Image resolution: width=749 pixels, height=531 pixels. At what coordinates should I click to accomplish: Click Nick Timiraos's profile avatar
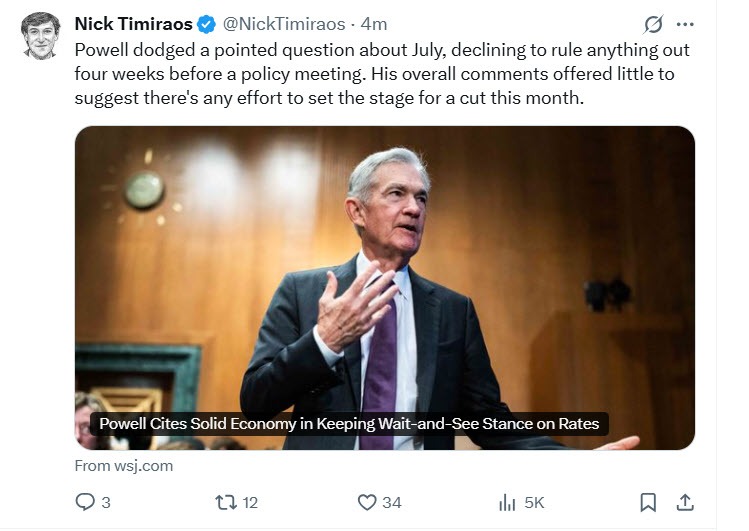pos(40,35)
